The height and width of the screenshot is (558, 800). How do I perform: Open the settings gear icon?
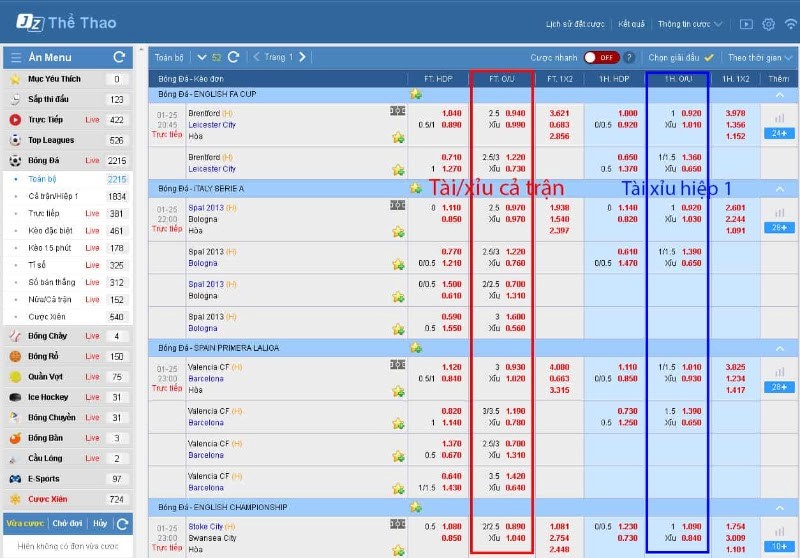tap(768, 24)
